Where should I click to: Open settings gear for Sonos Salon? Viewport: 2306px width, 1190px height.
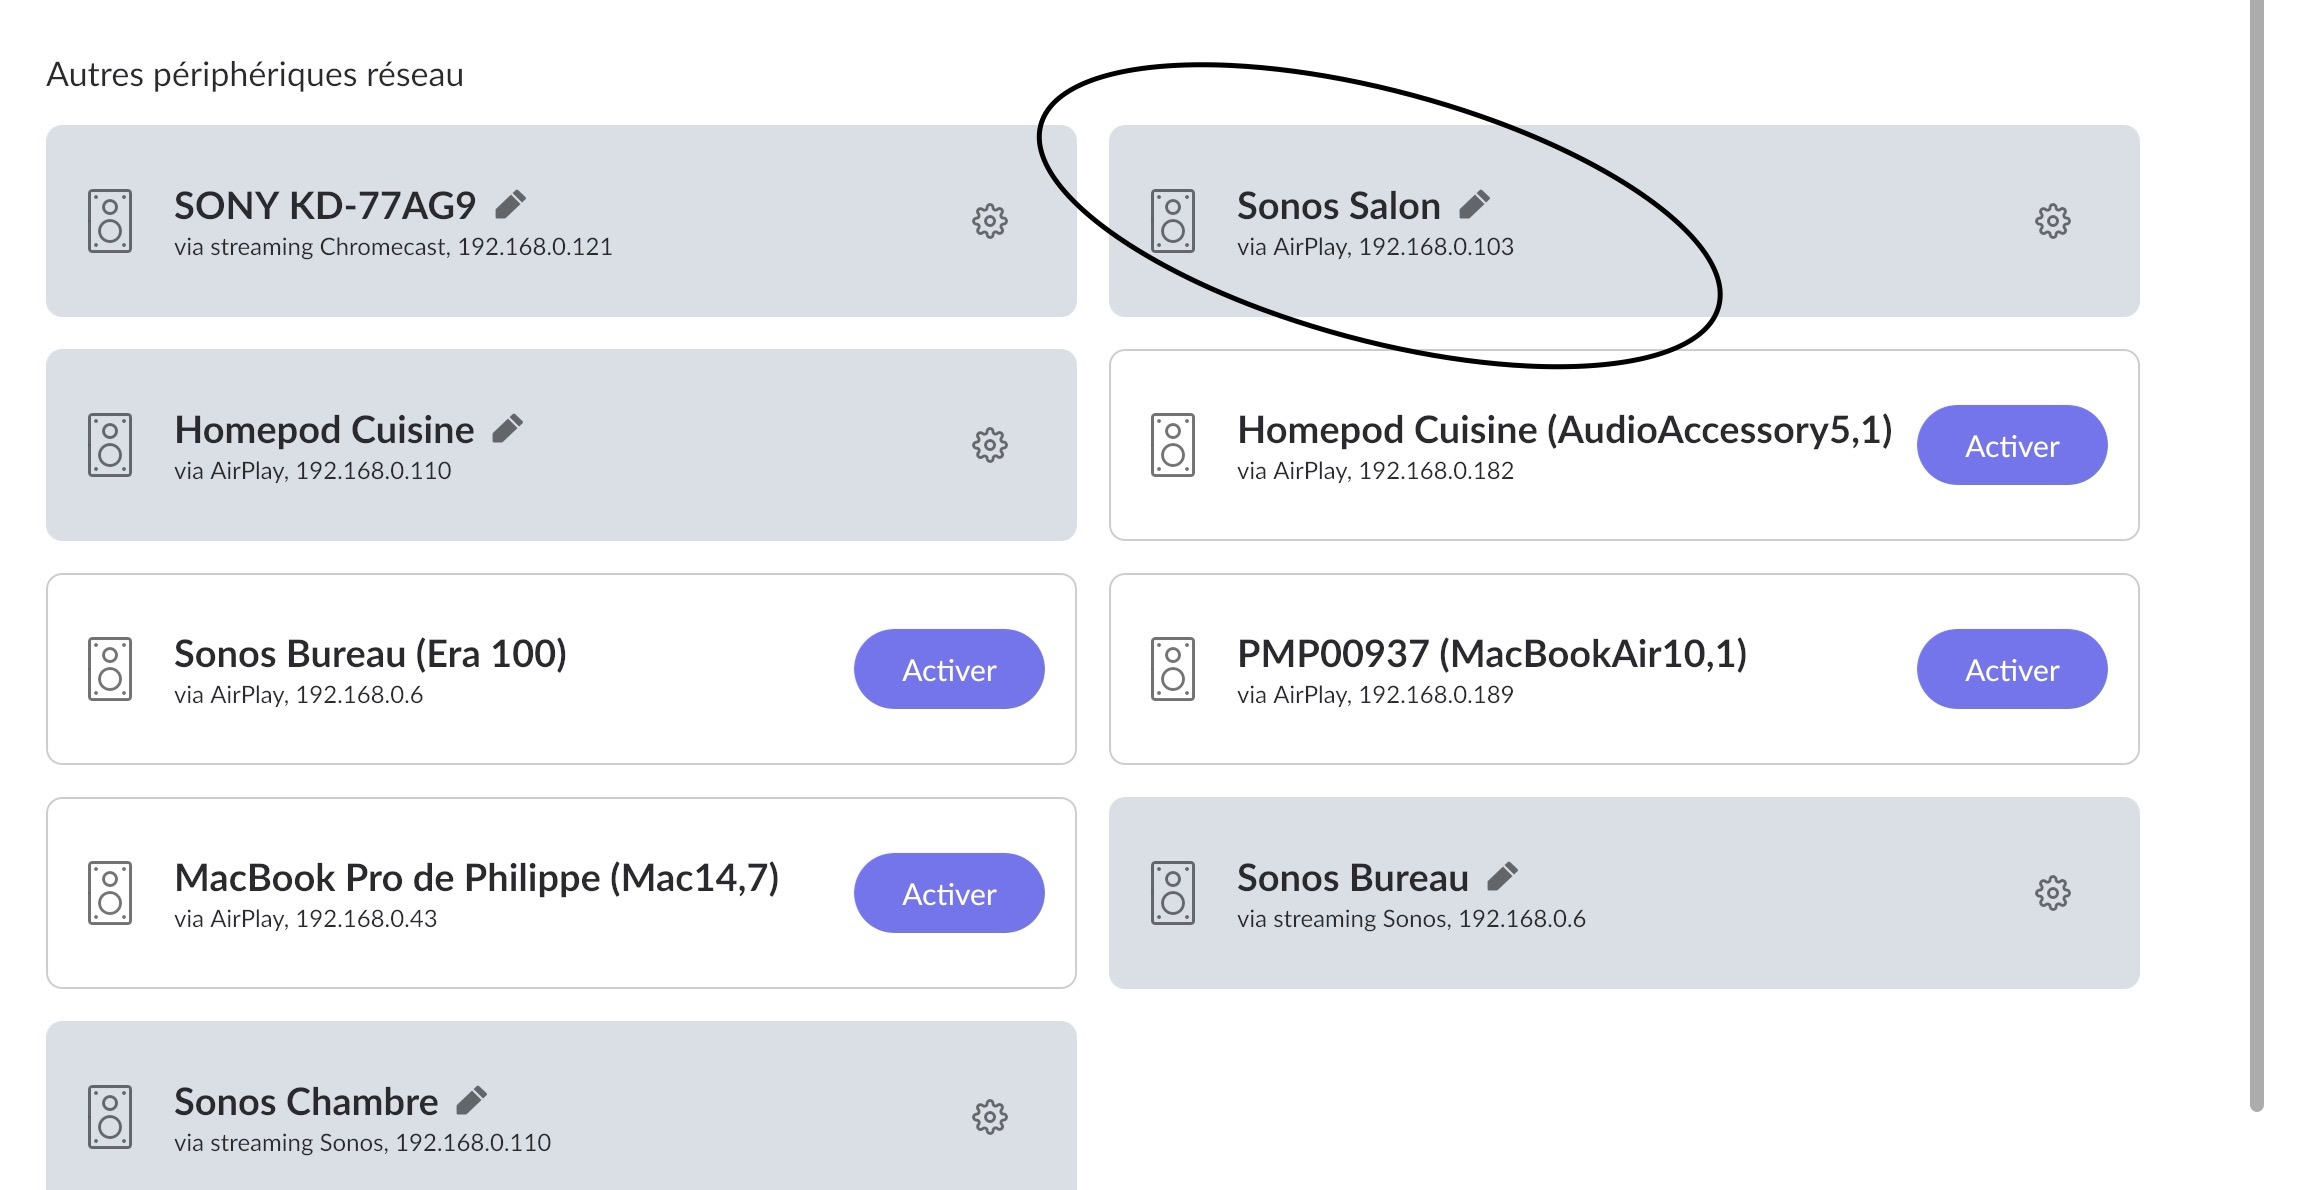(2052, 221)
